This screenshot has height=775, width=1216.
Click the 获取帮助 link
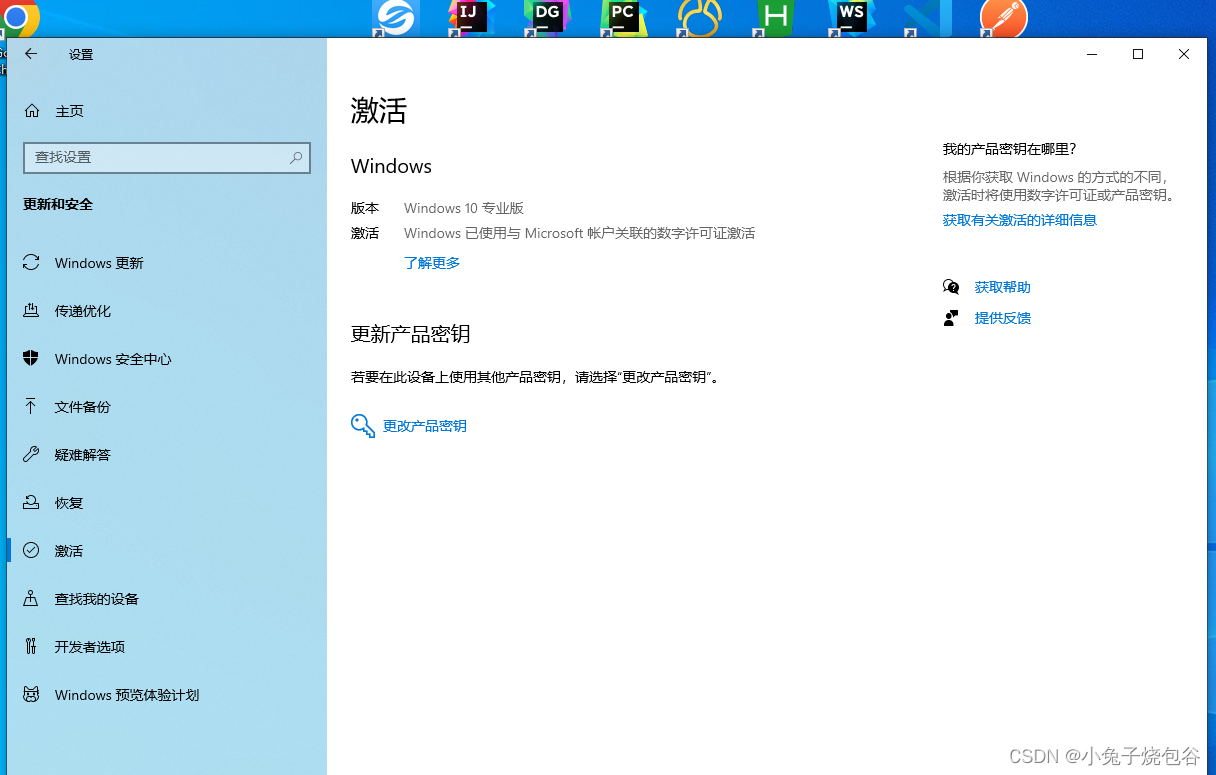point(1003,287)
